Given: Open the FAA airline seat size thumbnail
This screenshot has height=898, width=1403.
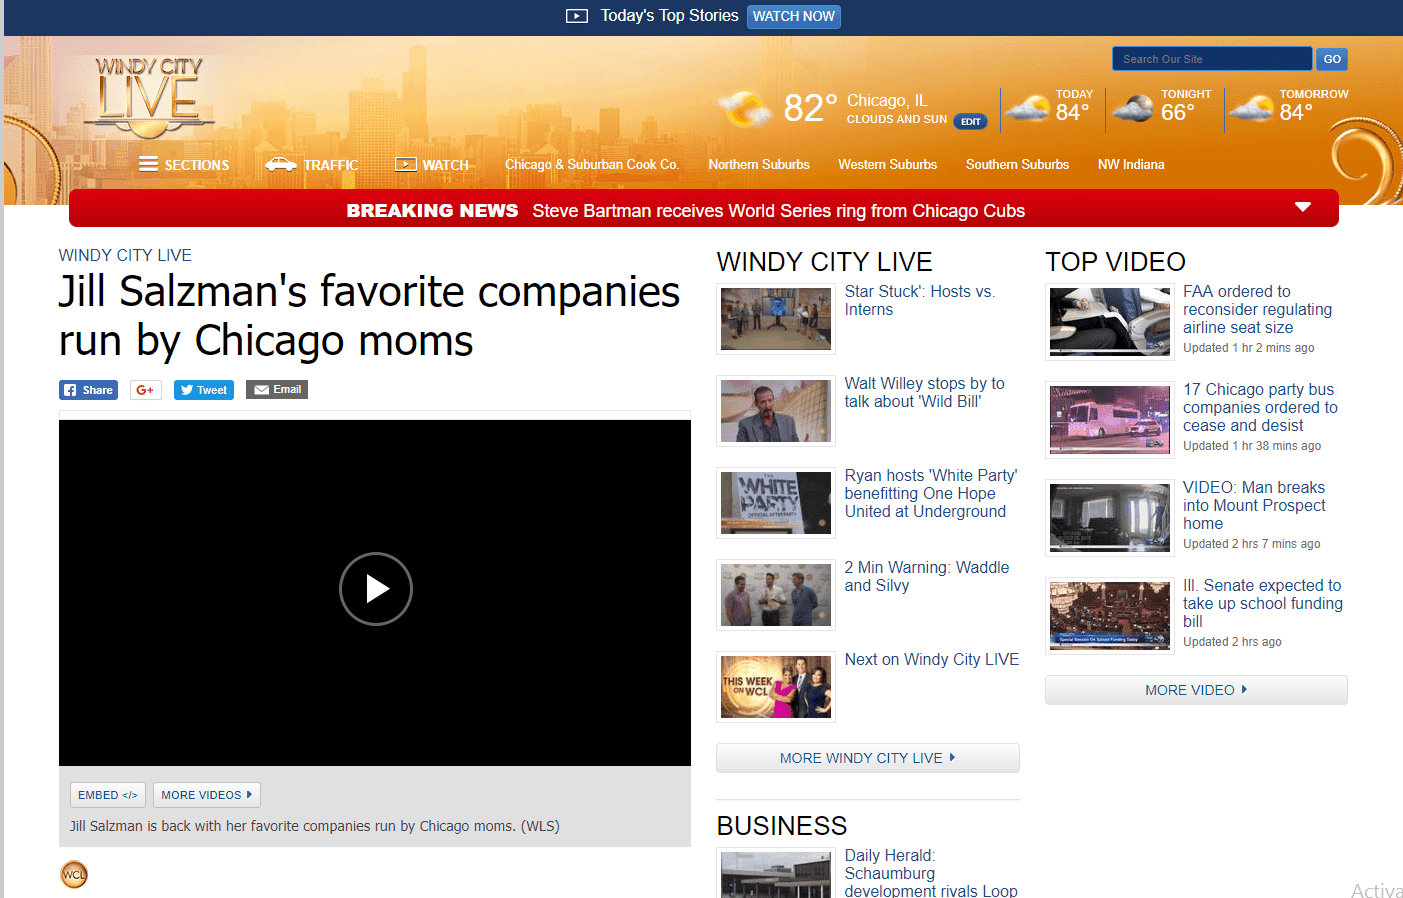Looking at the screenshot, I should pos(1110,322).
